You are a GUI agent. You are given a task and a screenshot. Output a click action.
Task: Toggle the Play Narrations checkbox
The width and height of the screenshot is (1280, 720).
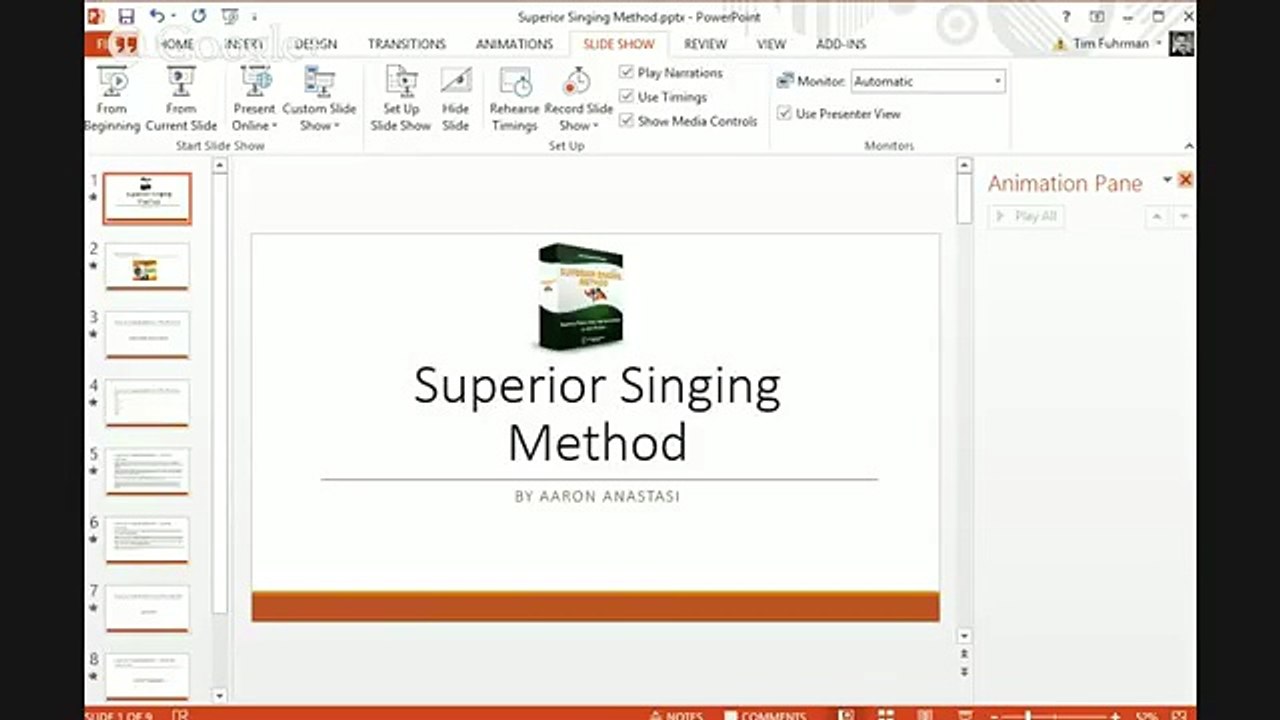pyautogui.click(x=627, y=72)
